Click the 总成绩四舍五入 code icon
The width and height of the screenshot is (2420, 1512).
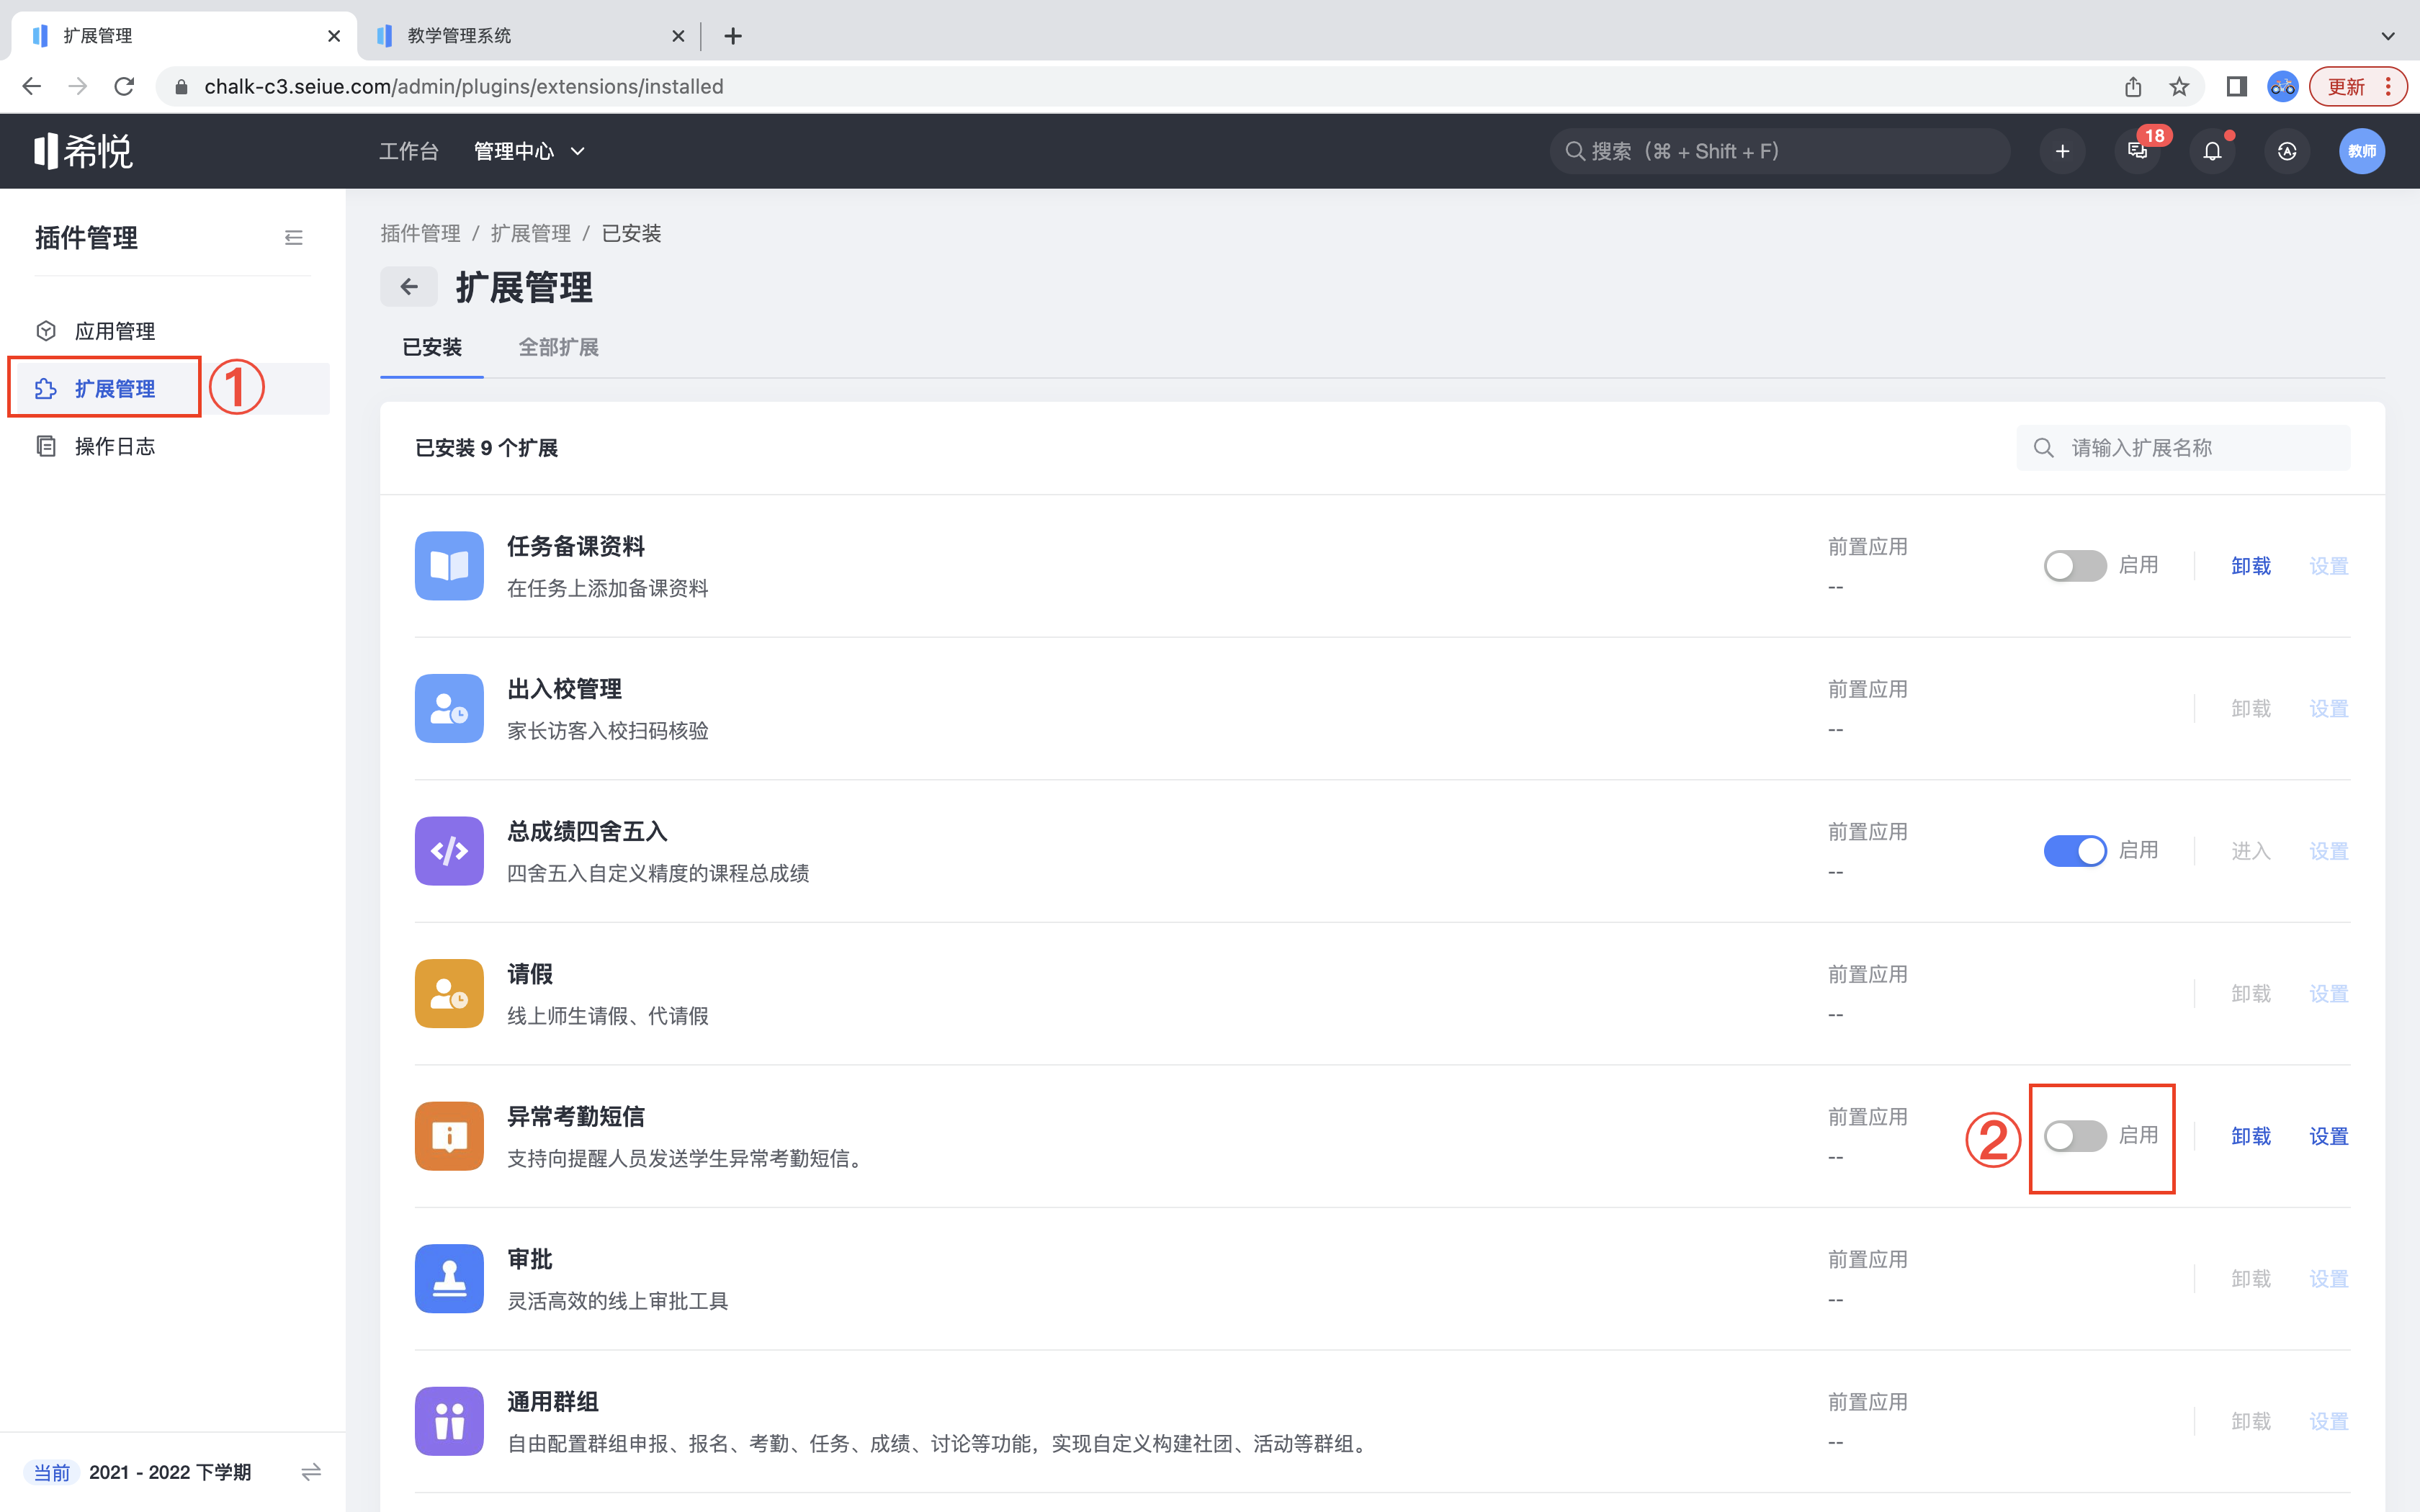pyautogui.click(x=449, y=851)
